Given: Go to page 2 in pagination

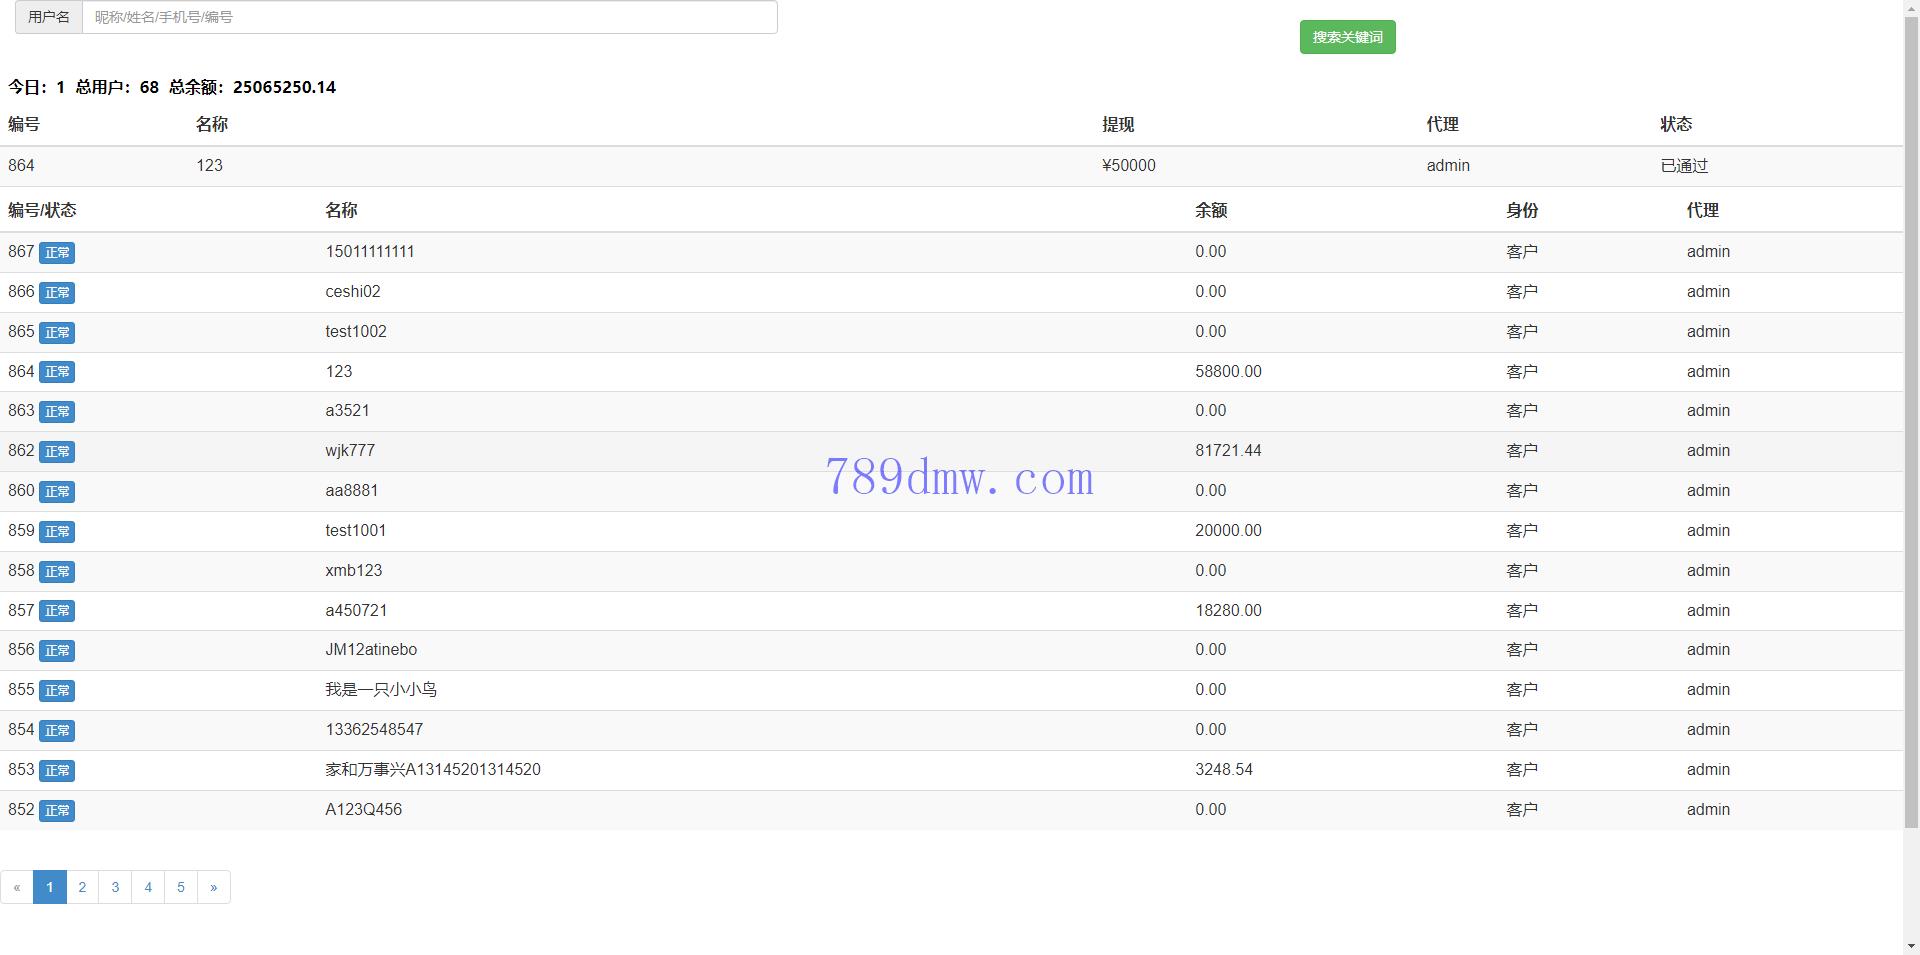Looking at the screenshot, I should [82, 887].
